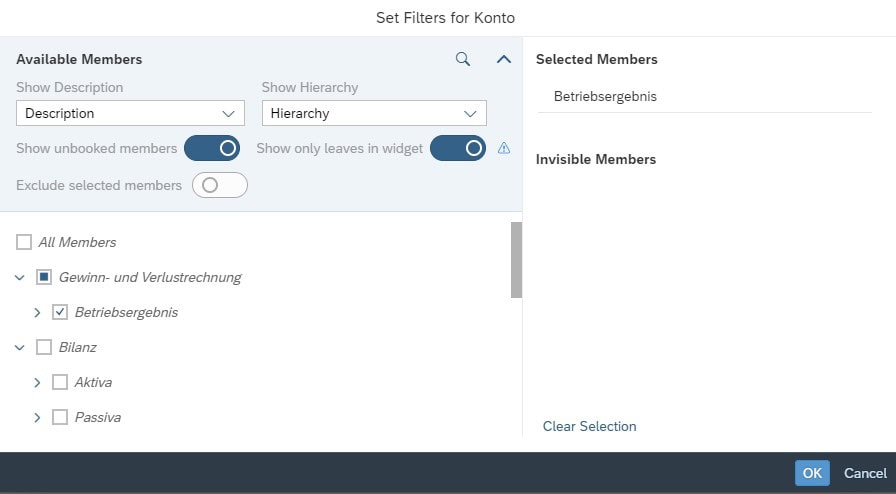Enable Exclude selected members switch
This screenshot has height=494, width=896.
coord(219,185)
